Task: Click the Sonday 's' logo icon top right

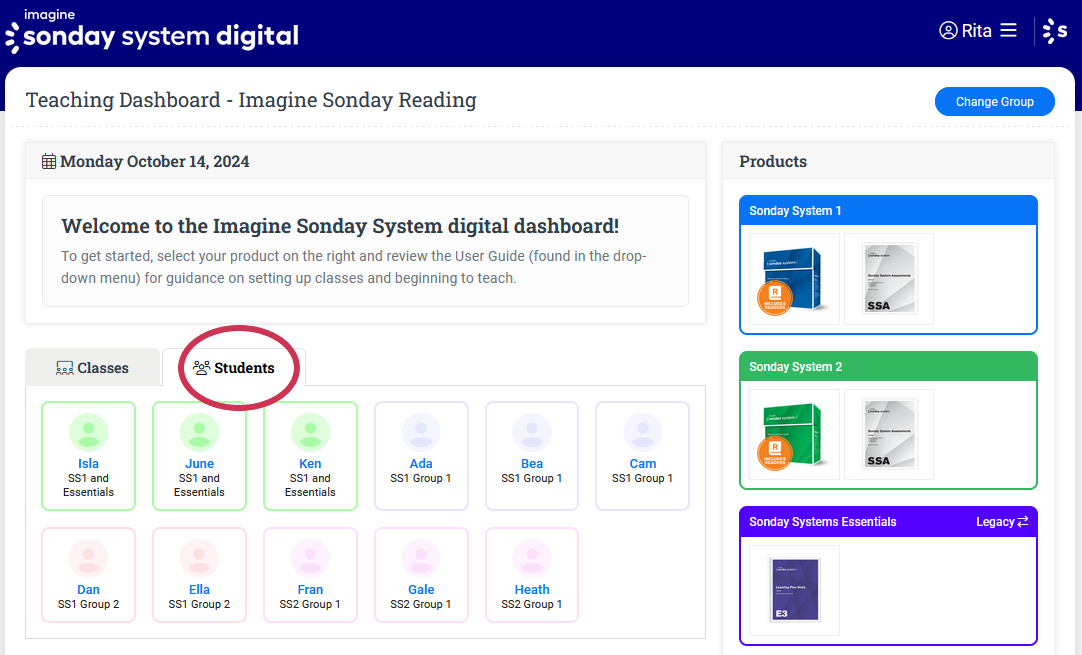Action: [x=1055, y=31]
